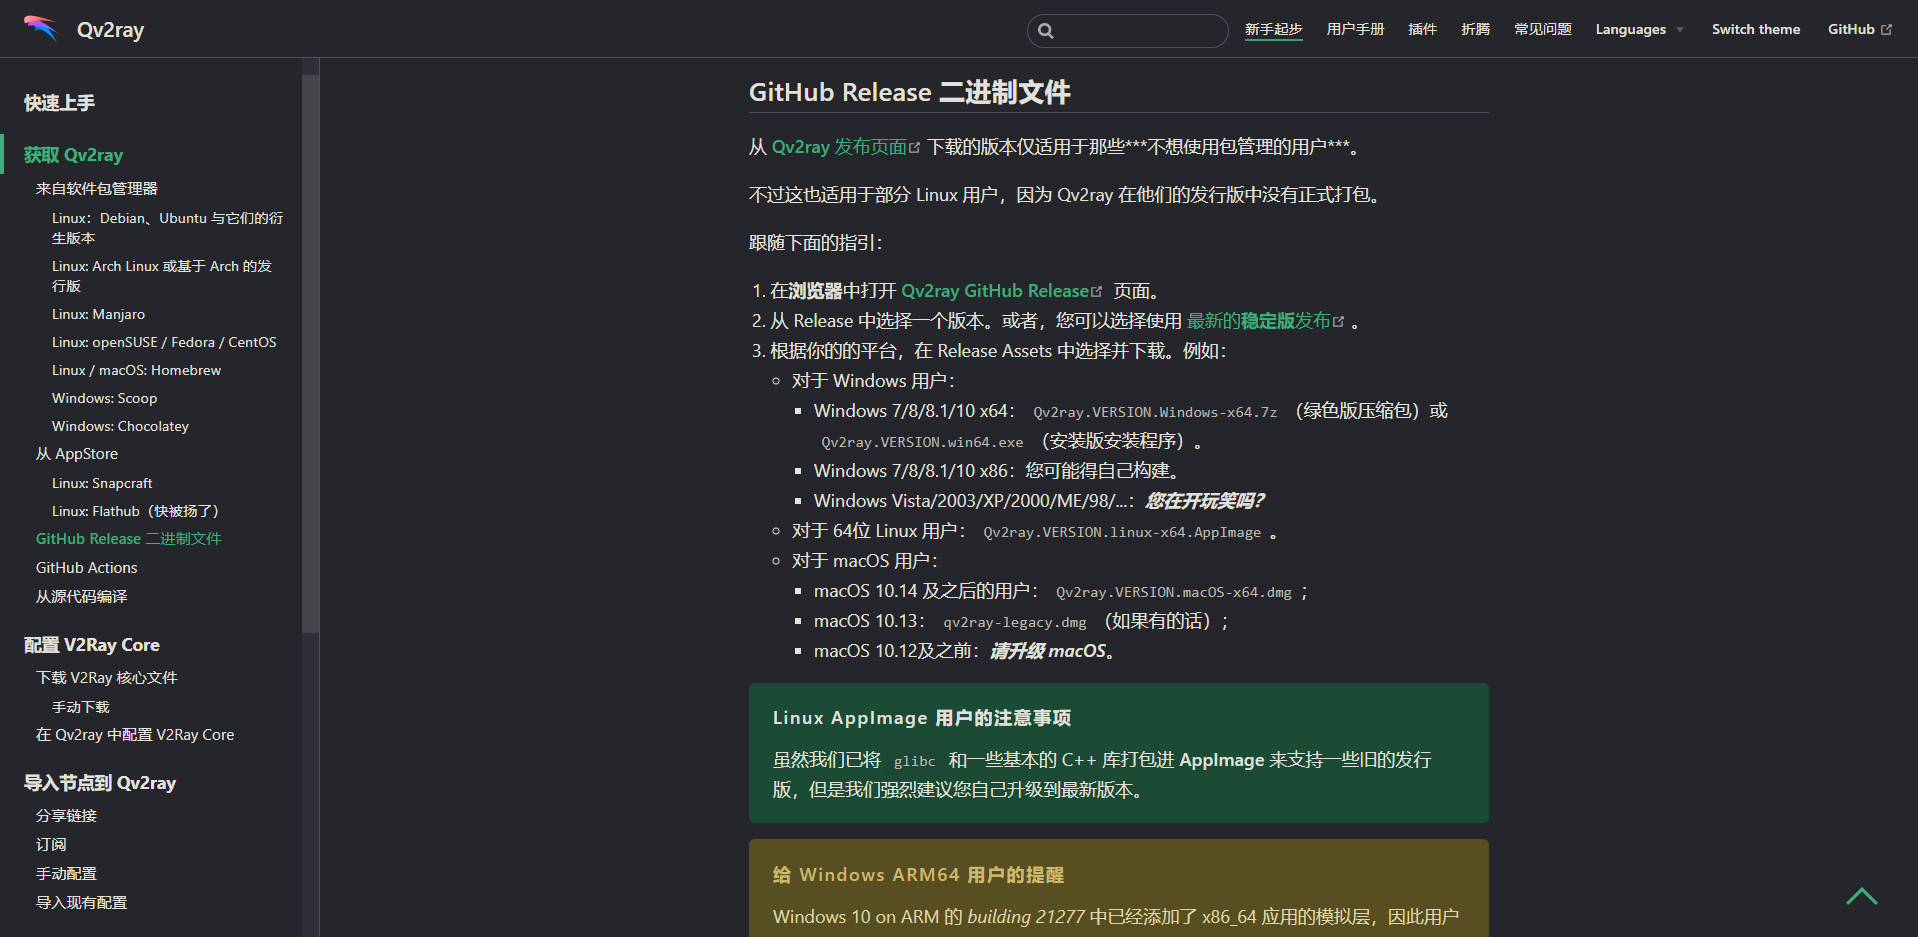This screenshot has height=937, width=1918.
Task: Open Linux: Manjaro sidebar entry
Action: pyautogui.click(x=97, y=314)
